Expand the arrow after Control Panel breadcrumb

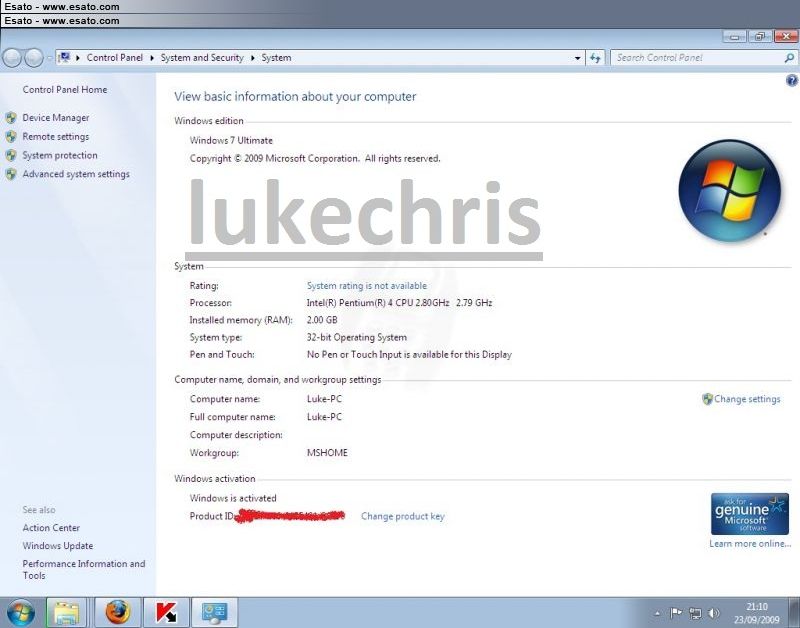point(152,58)
